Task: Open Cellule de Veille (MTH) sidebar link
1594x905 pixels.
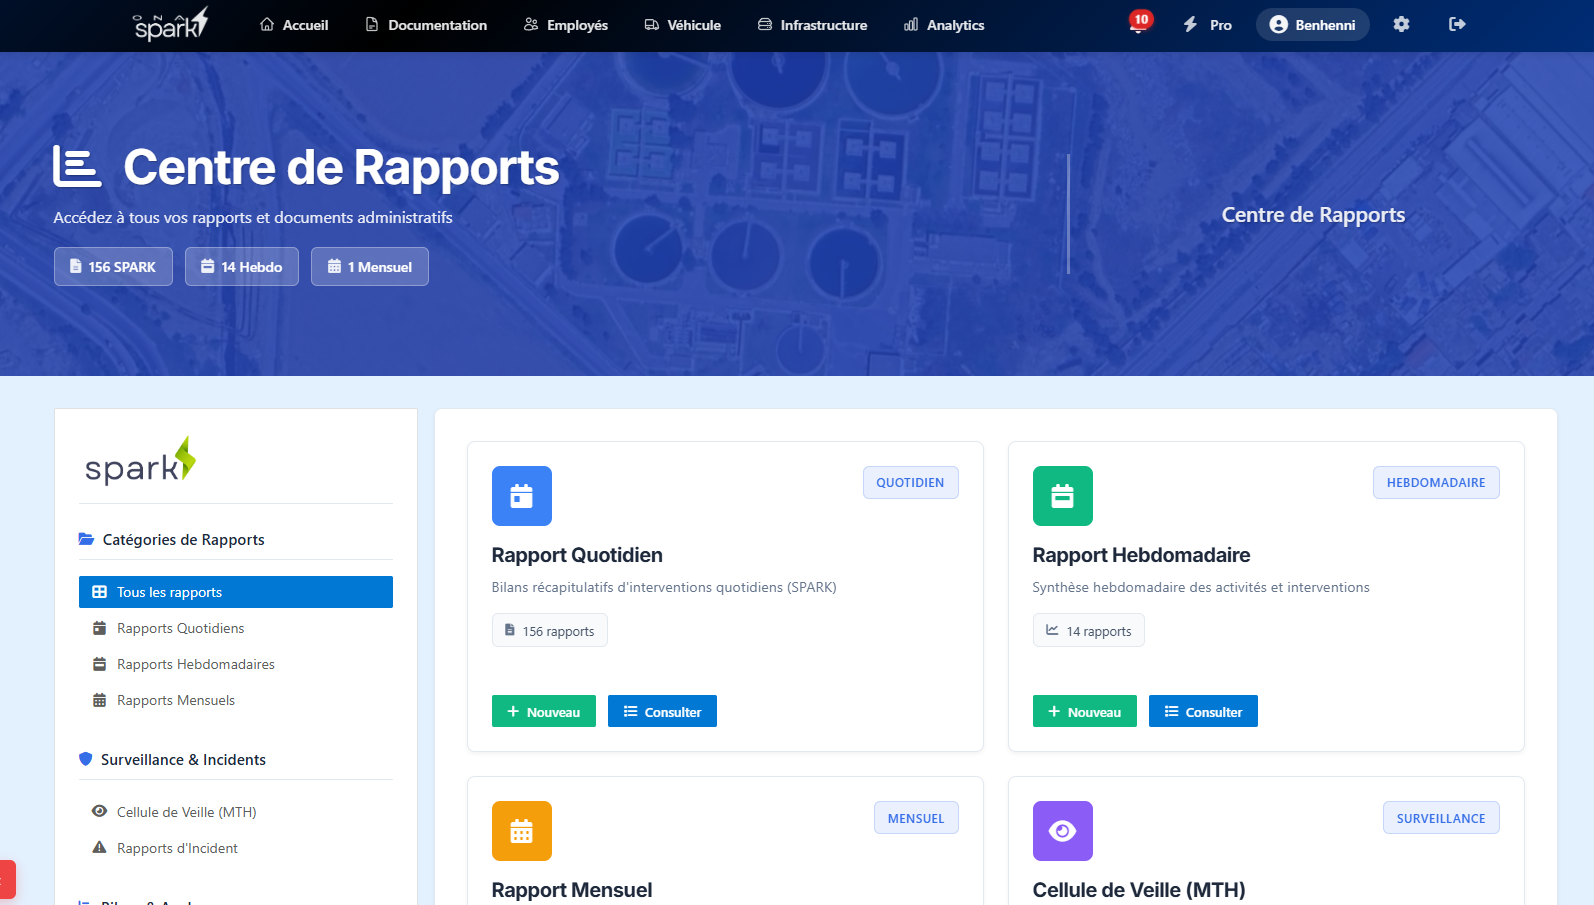Action: click(186, 812)
